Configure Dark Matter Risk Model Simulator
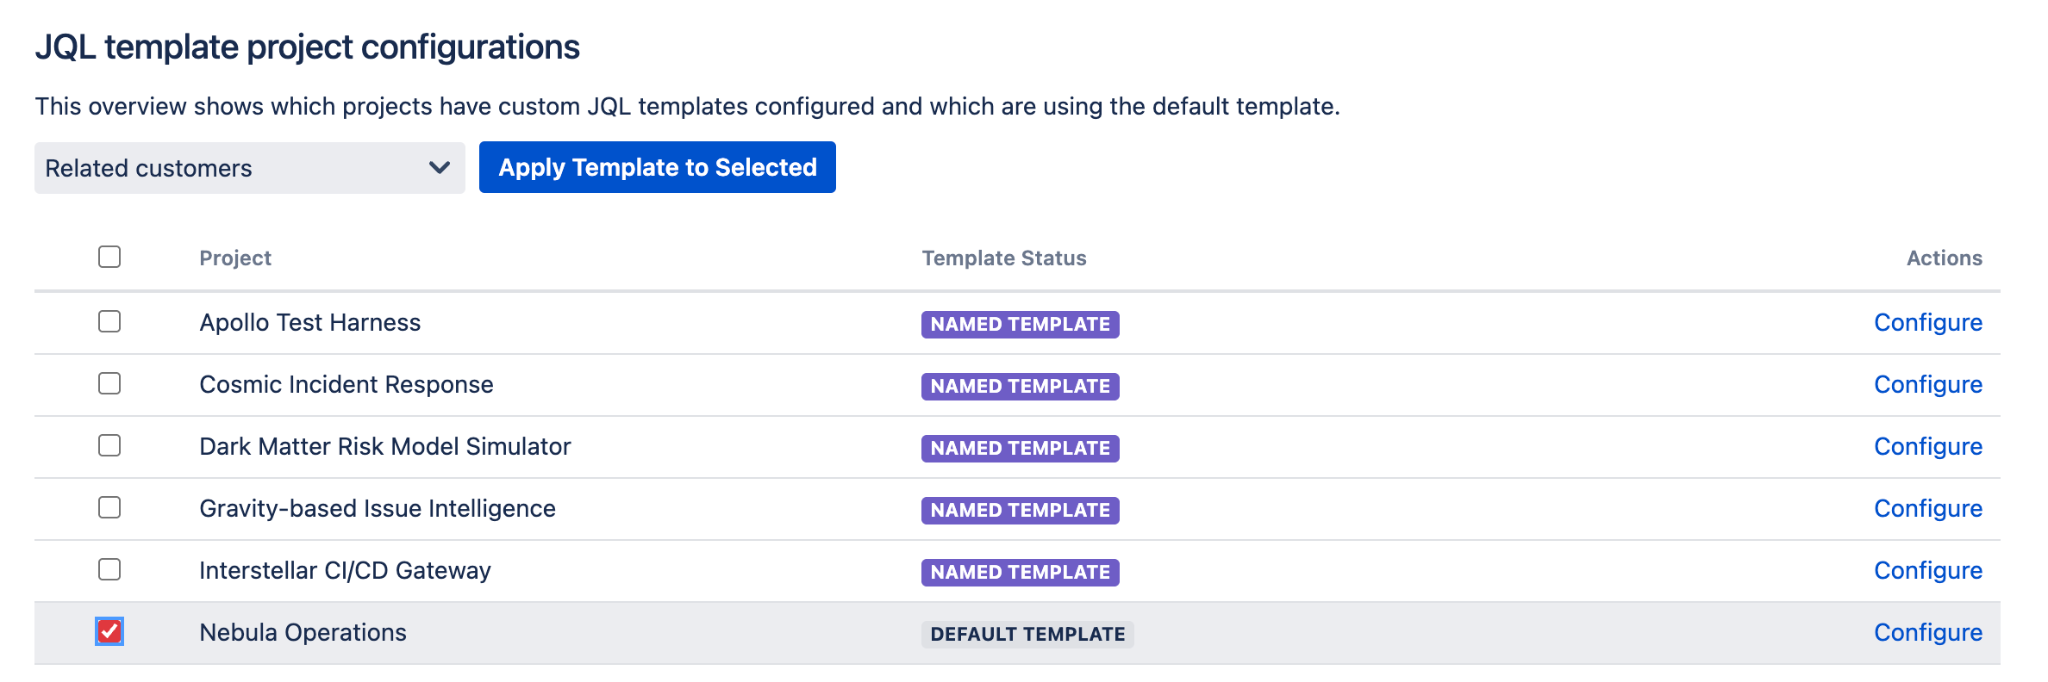Image resolution: width=2048 pixels, height=682 pixels. (1927, 446)
